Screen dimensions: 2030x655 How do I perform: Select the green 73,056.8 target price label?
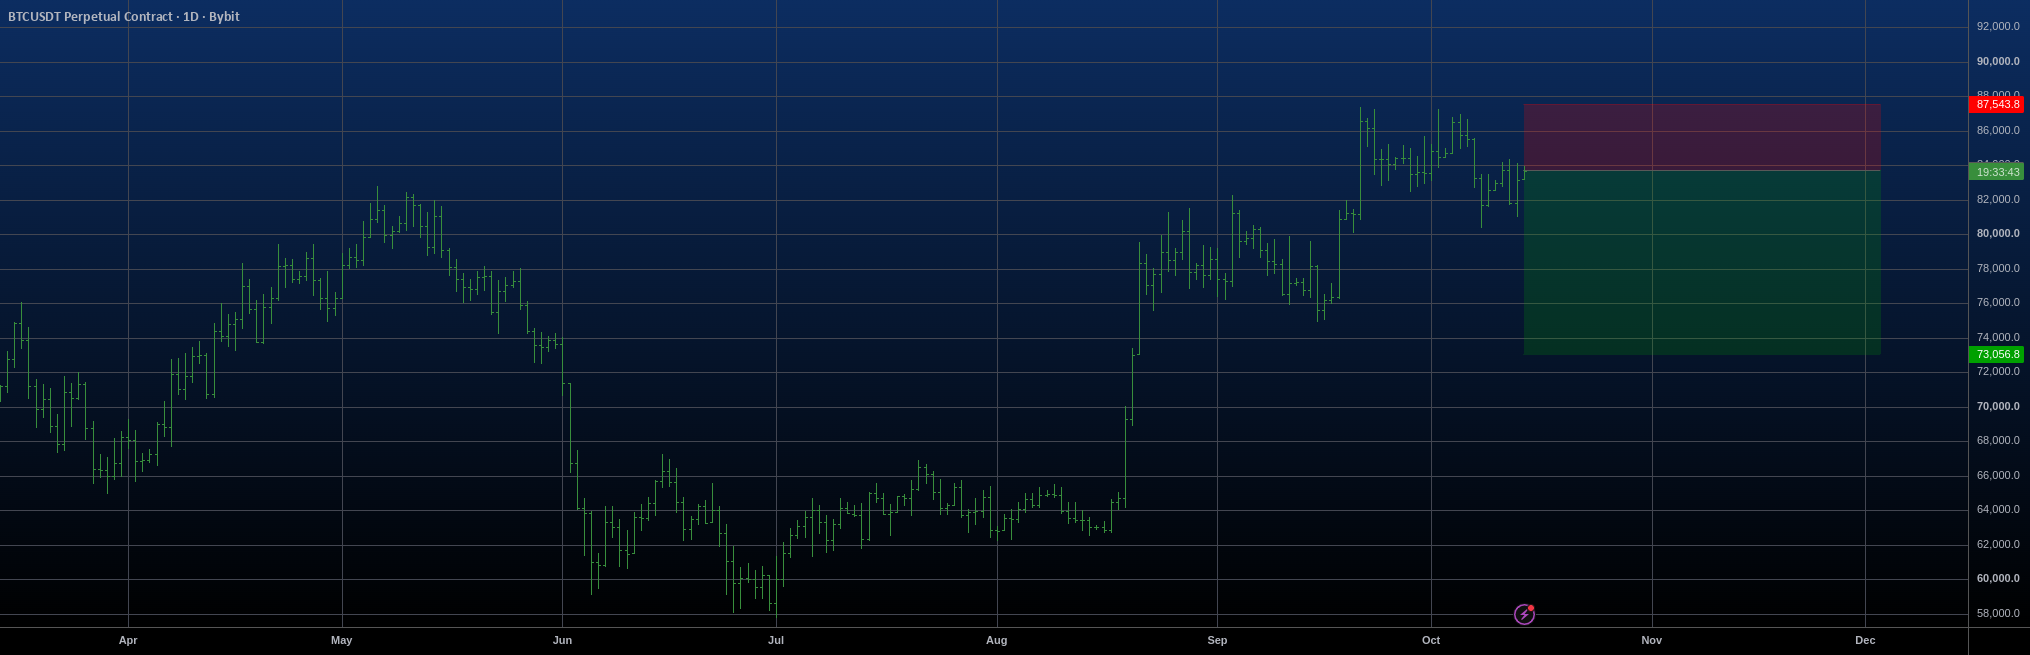(x=1995, y=354)
